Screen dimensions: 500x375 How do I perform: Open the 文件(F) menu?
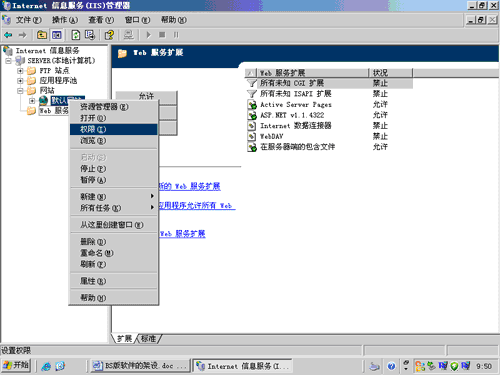point(28,20)
